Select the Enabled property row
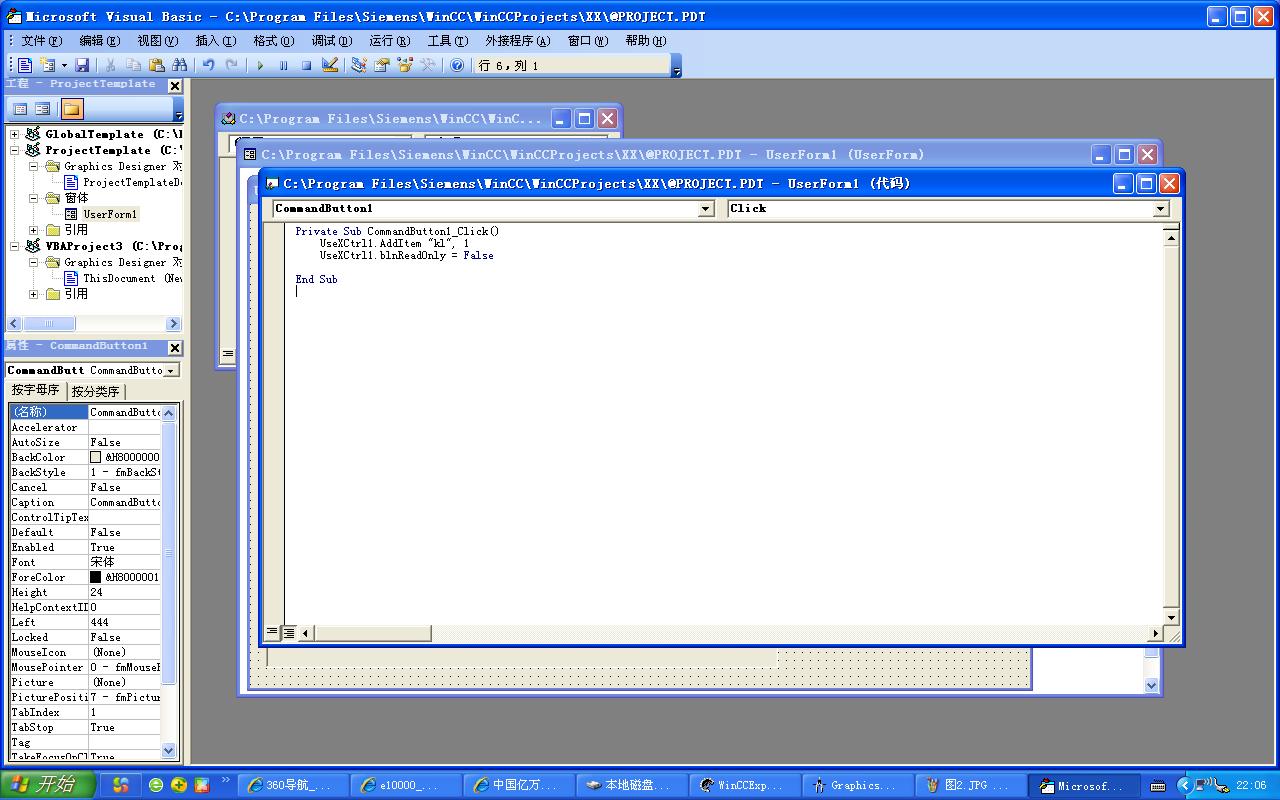 tap(85, 547)
